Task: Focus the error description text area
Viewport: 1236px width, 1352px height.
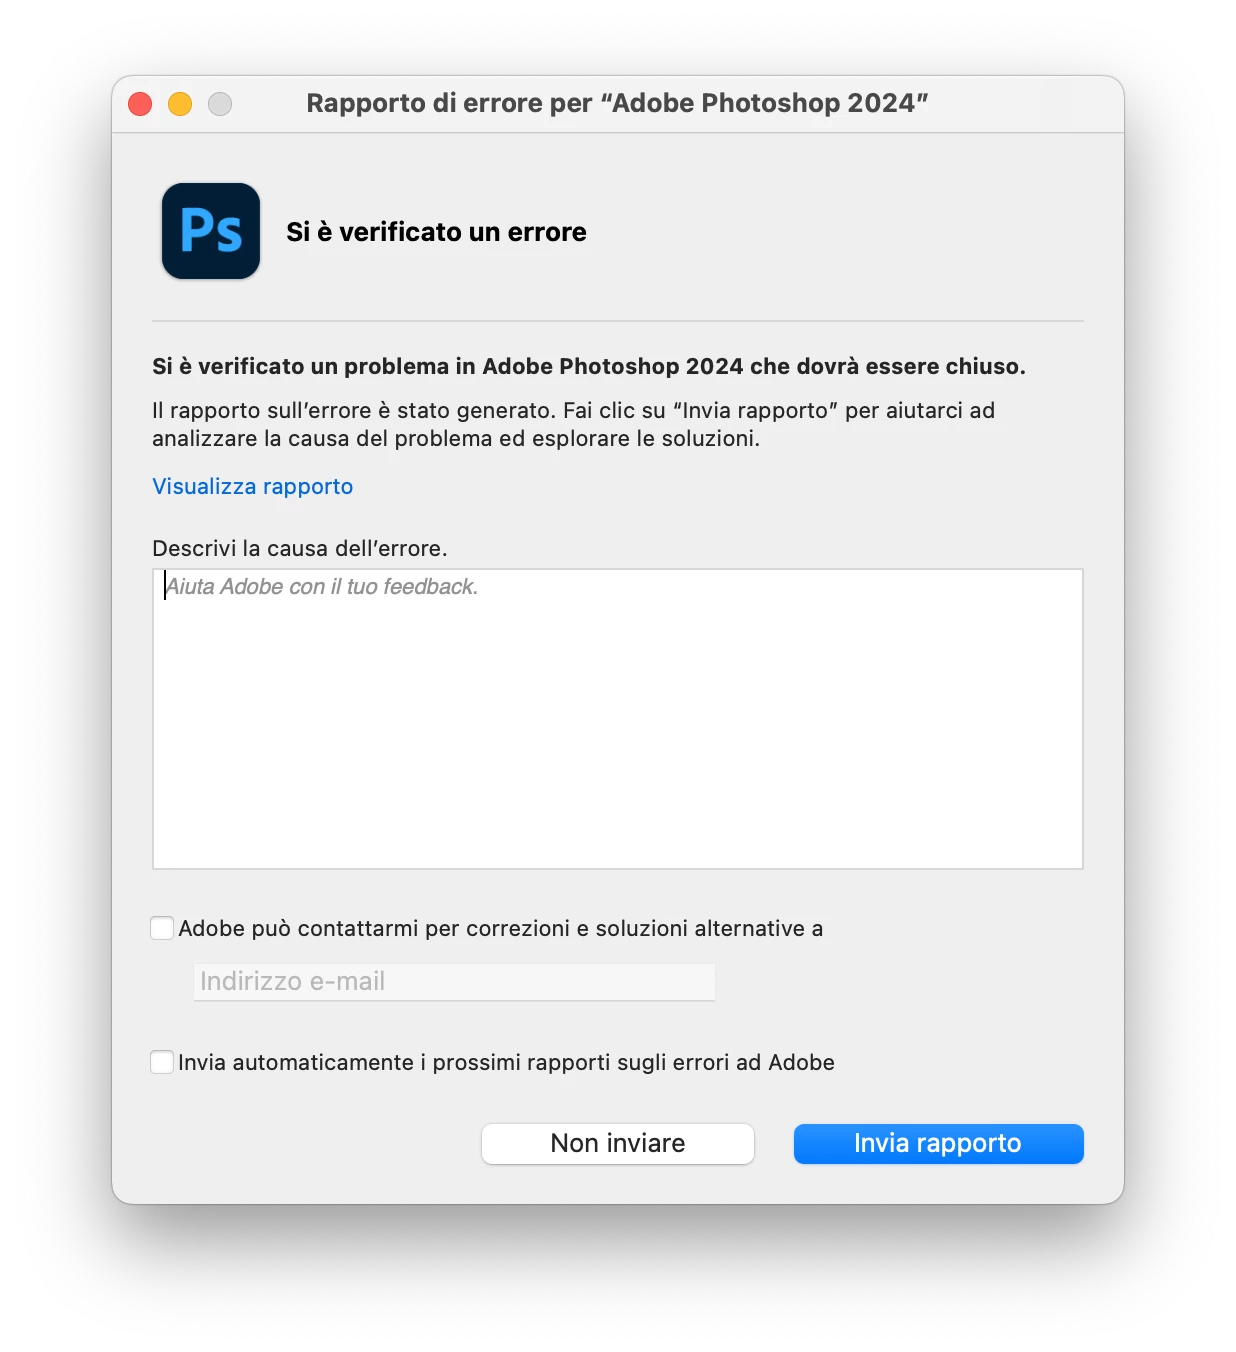Action: tap(618, 719)
